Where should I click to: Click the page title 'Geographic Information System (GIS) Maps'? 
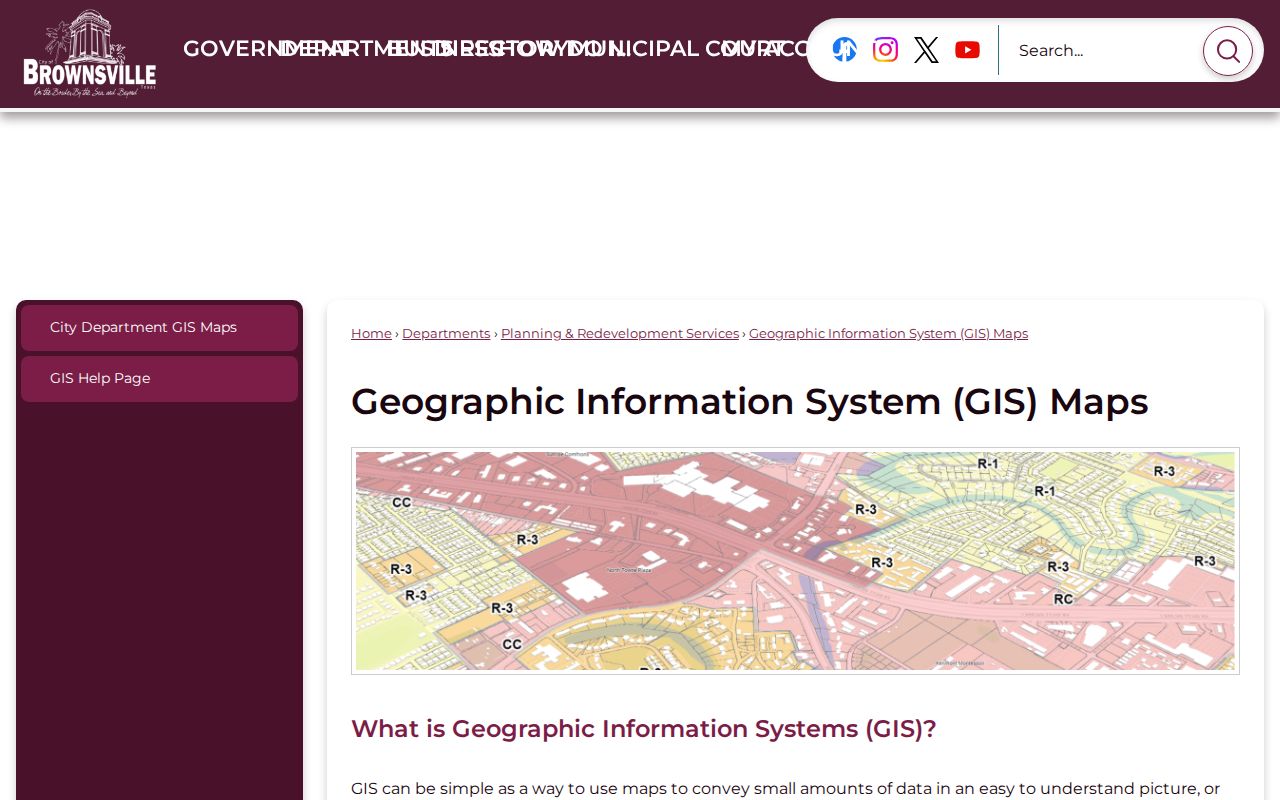pos(749,402)
